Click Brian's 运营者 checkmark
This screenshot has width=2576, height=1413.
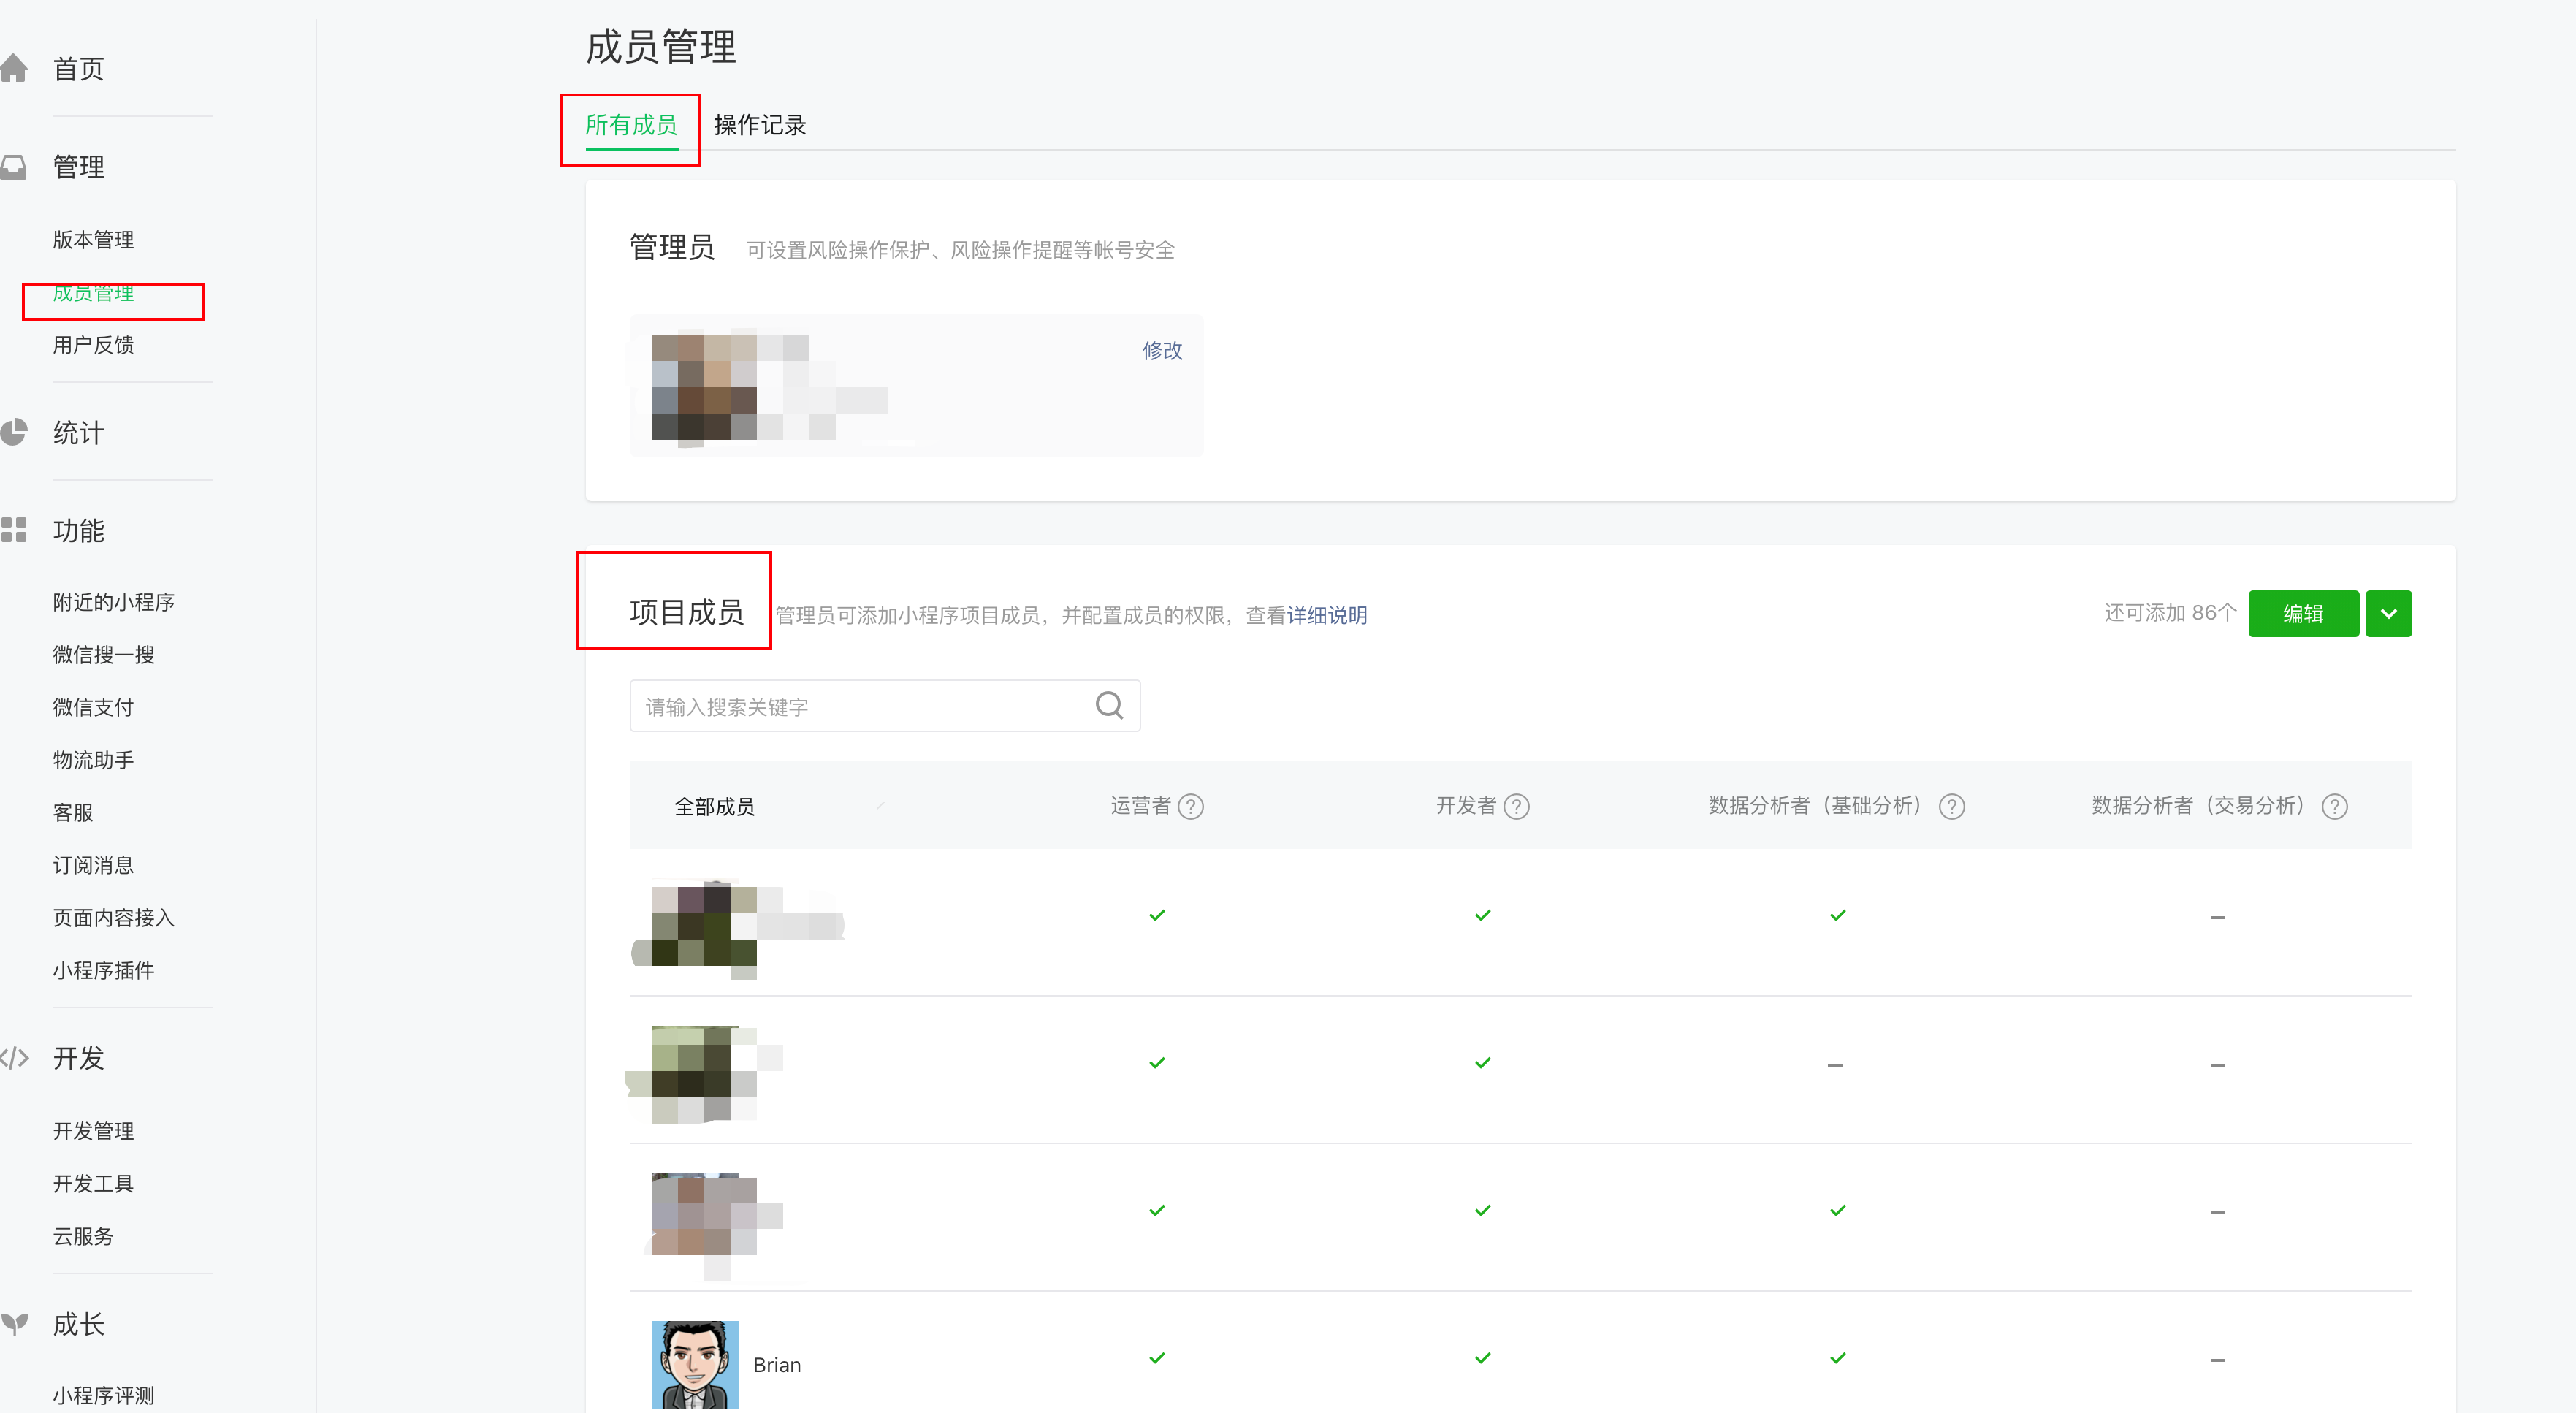click(x=1157, y=1358)
